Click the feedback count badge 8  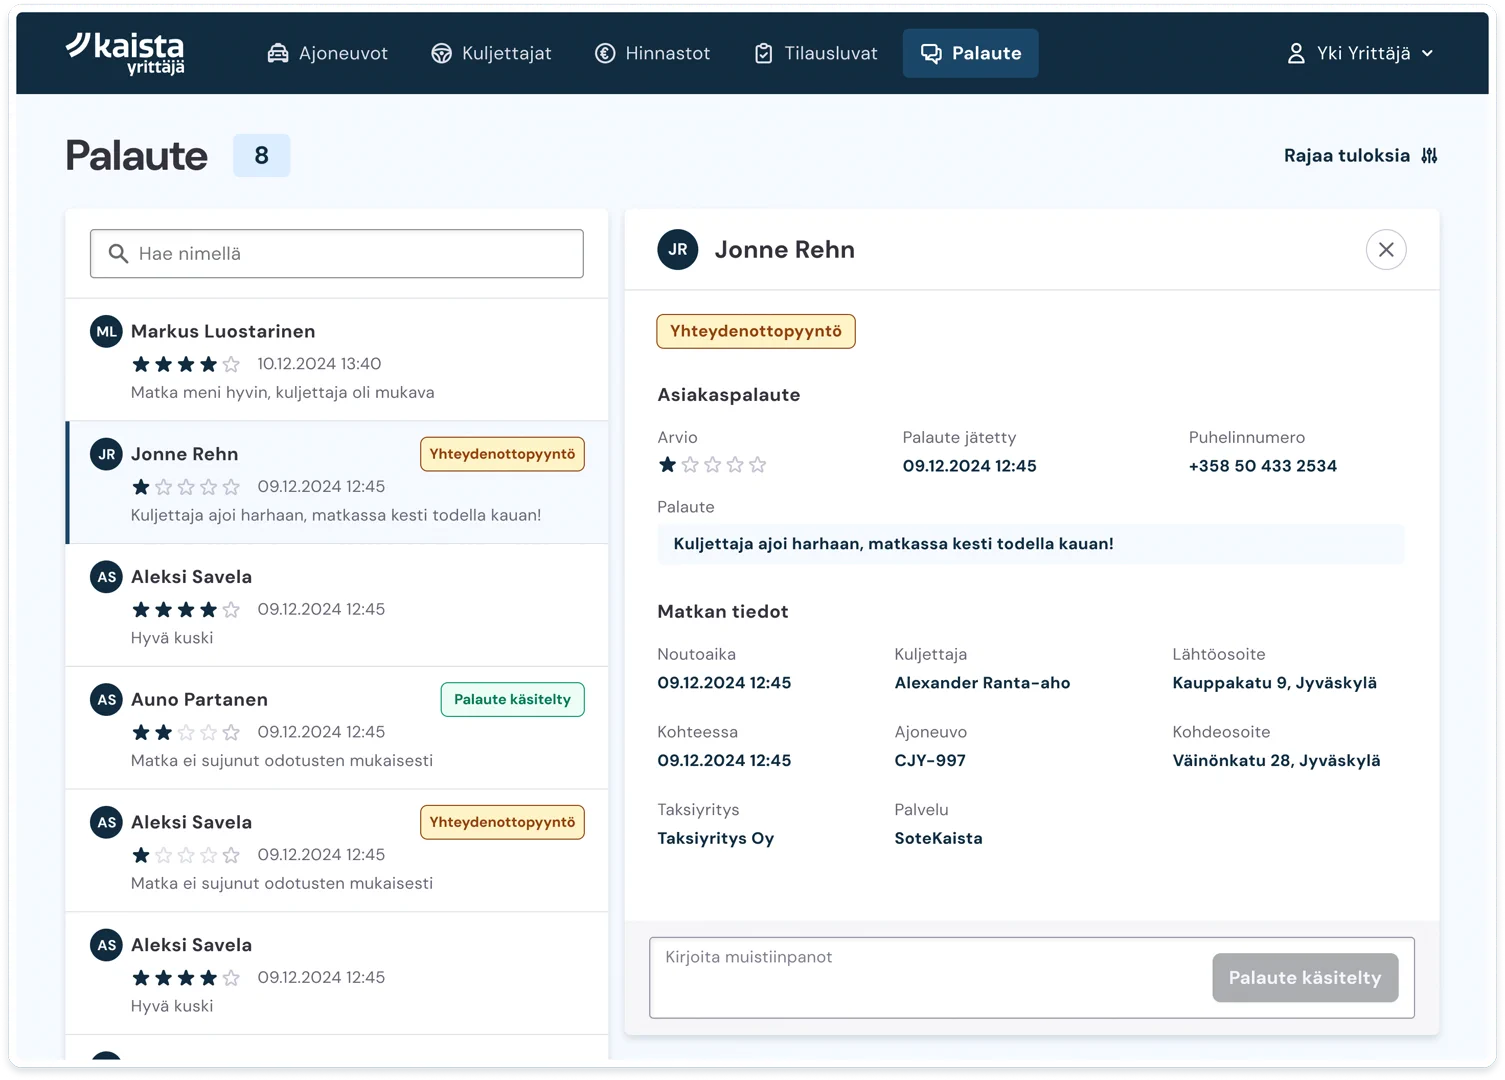pos(262,155)
